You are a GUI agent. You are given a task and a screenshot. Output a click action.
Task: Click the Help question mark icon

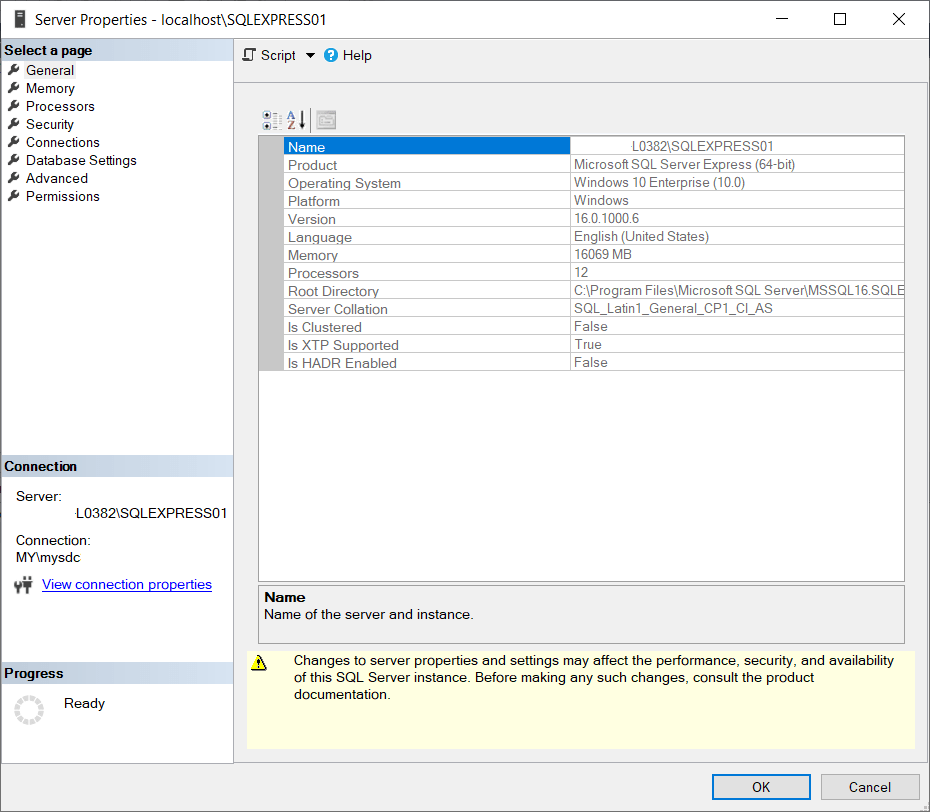(x=331, y=55)
